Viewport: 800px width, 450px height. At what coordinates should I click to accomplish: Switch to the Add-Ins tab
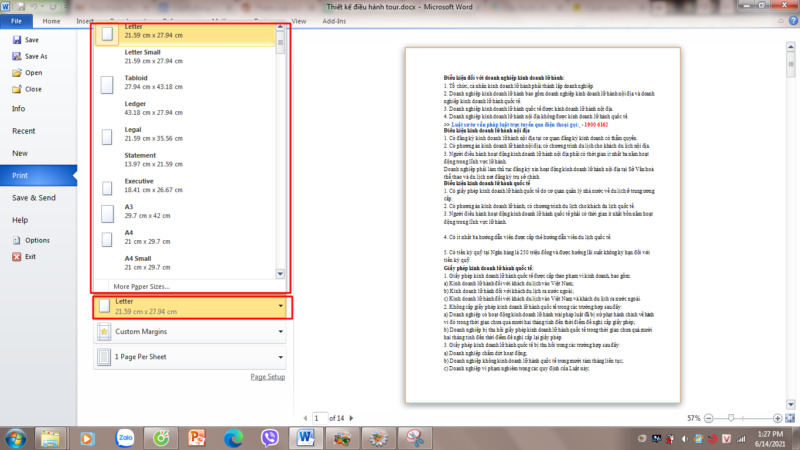334,21
